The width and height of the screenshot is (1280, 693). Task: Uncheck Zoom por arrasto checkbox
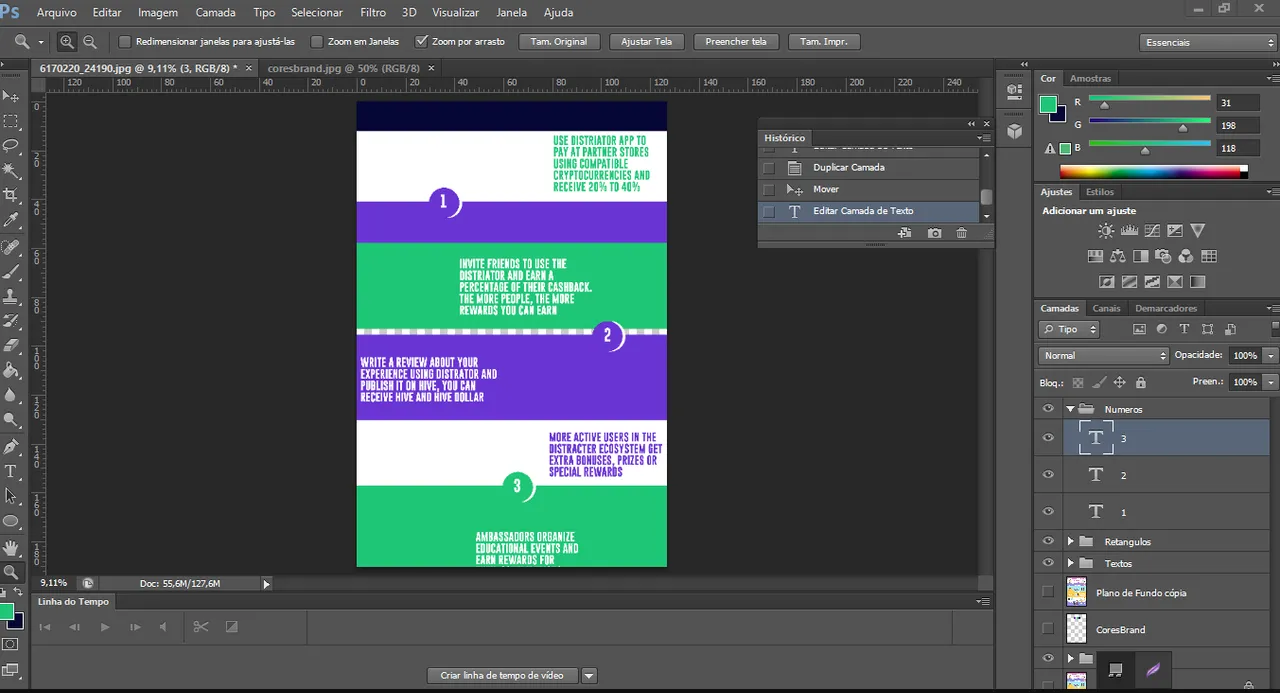pyautogui.click(x=421, y=42)
